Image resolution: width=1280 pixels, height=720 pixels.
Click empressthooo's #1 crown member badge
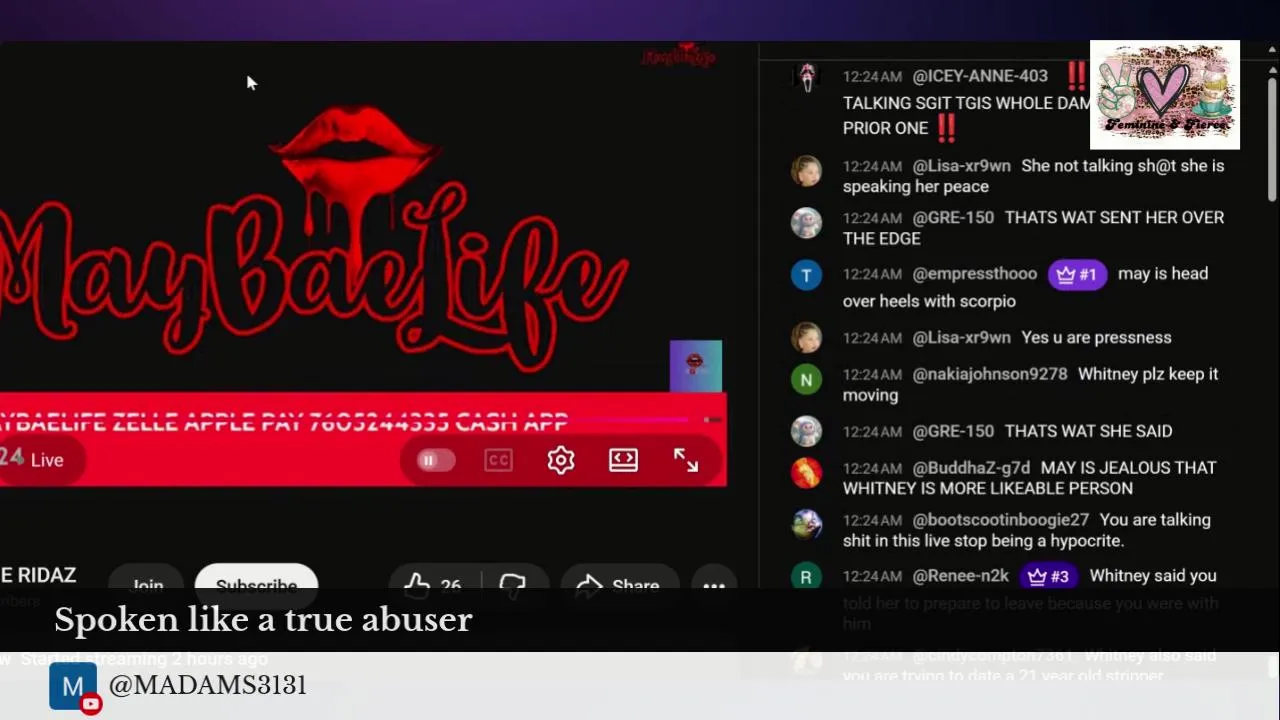pos(1077,274)
